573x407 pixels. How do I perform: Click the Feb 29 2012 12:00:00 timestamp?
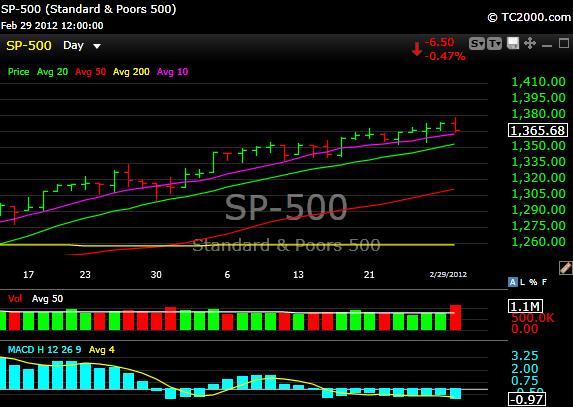[52, 26]
